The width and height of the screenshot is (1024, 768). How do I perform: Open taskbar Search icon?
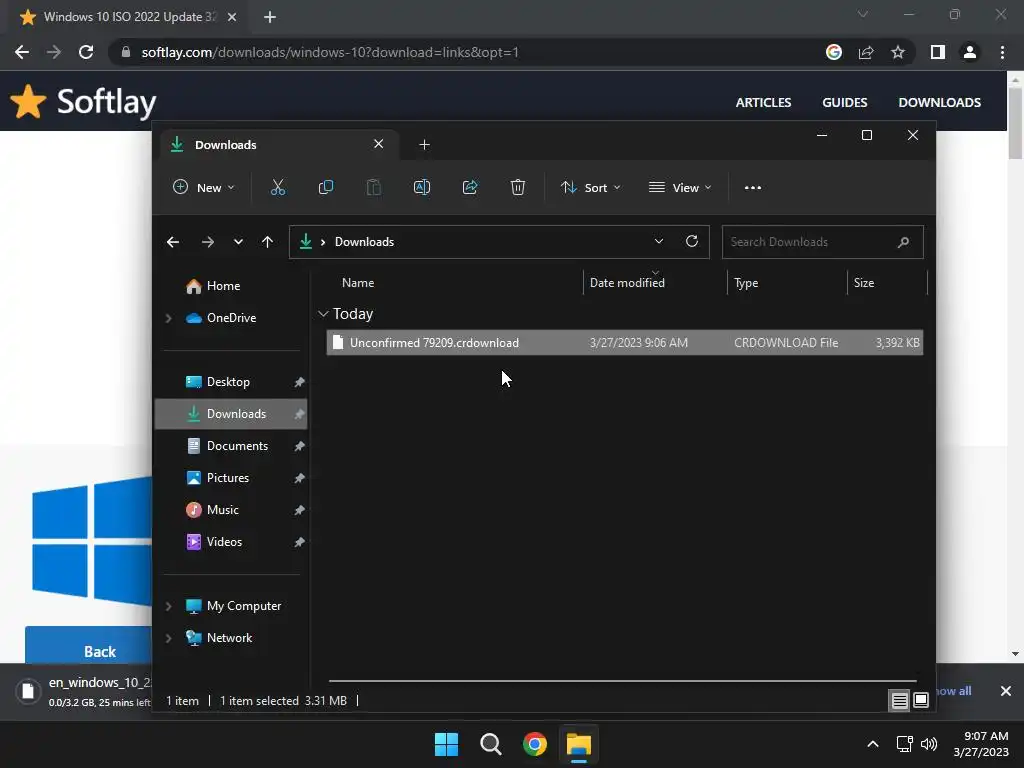click(x=490, y=744)
